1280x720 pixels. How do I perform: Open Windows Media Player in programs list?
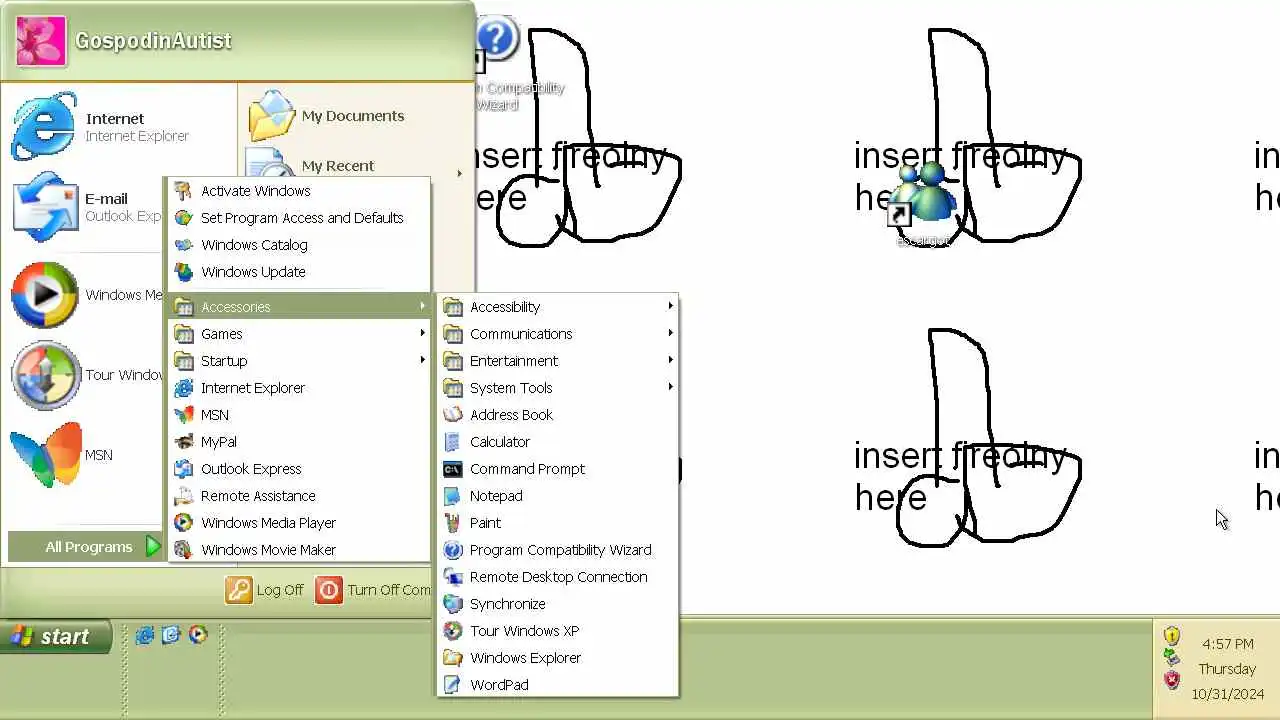[x=300, y=523]
